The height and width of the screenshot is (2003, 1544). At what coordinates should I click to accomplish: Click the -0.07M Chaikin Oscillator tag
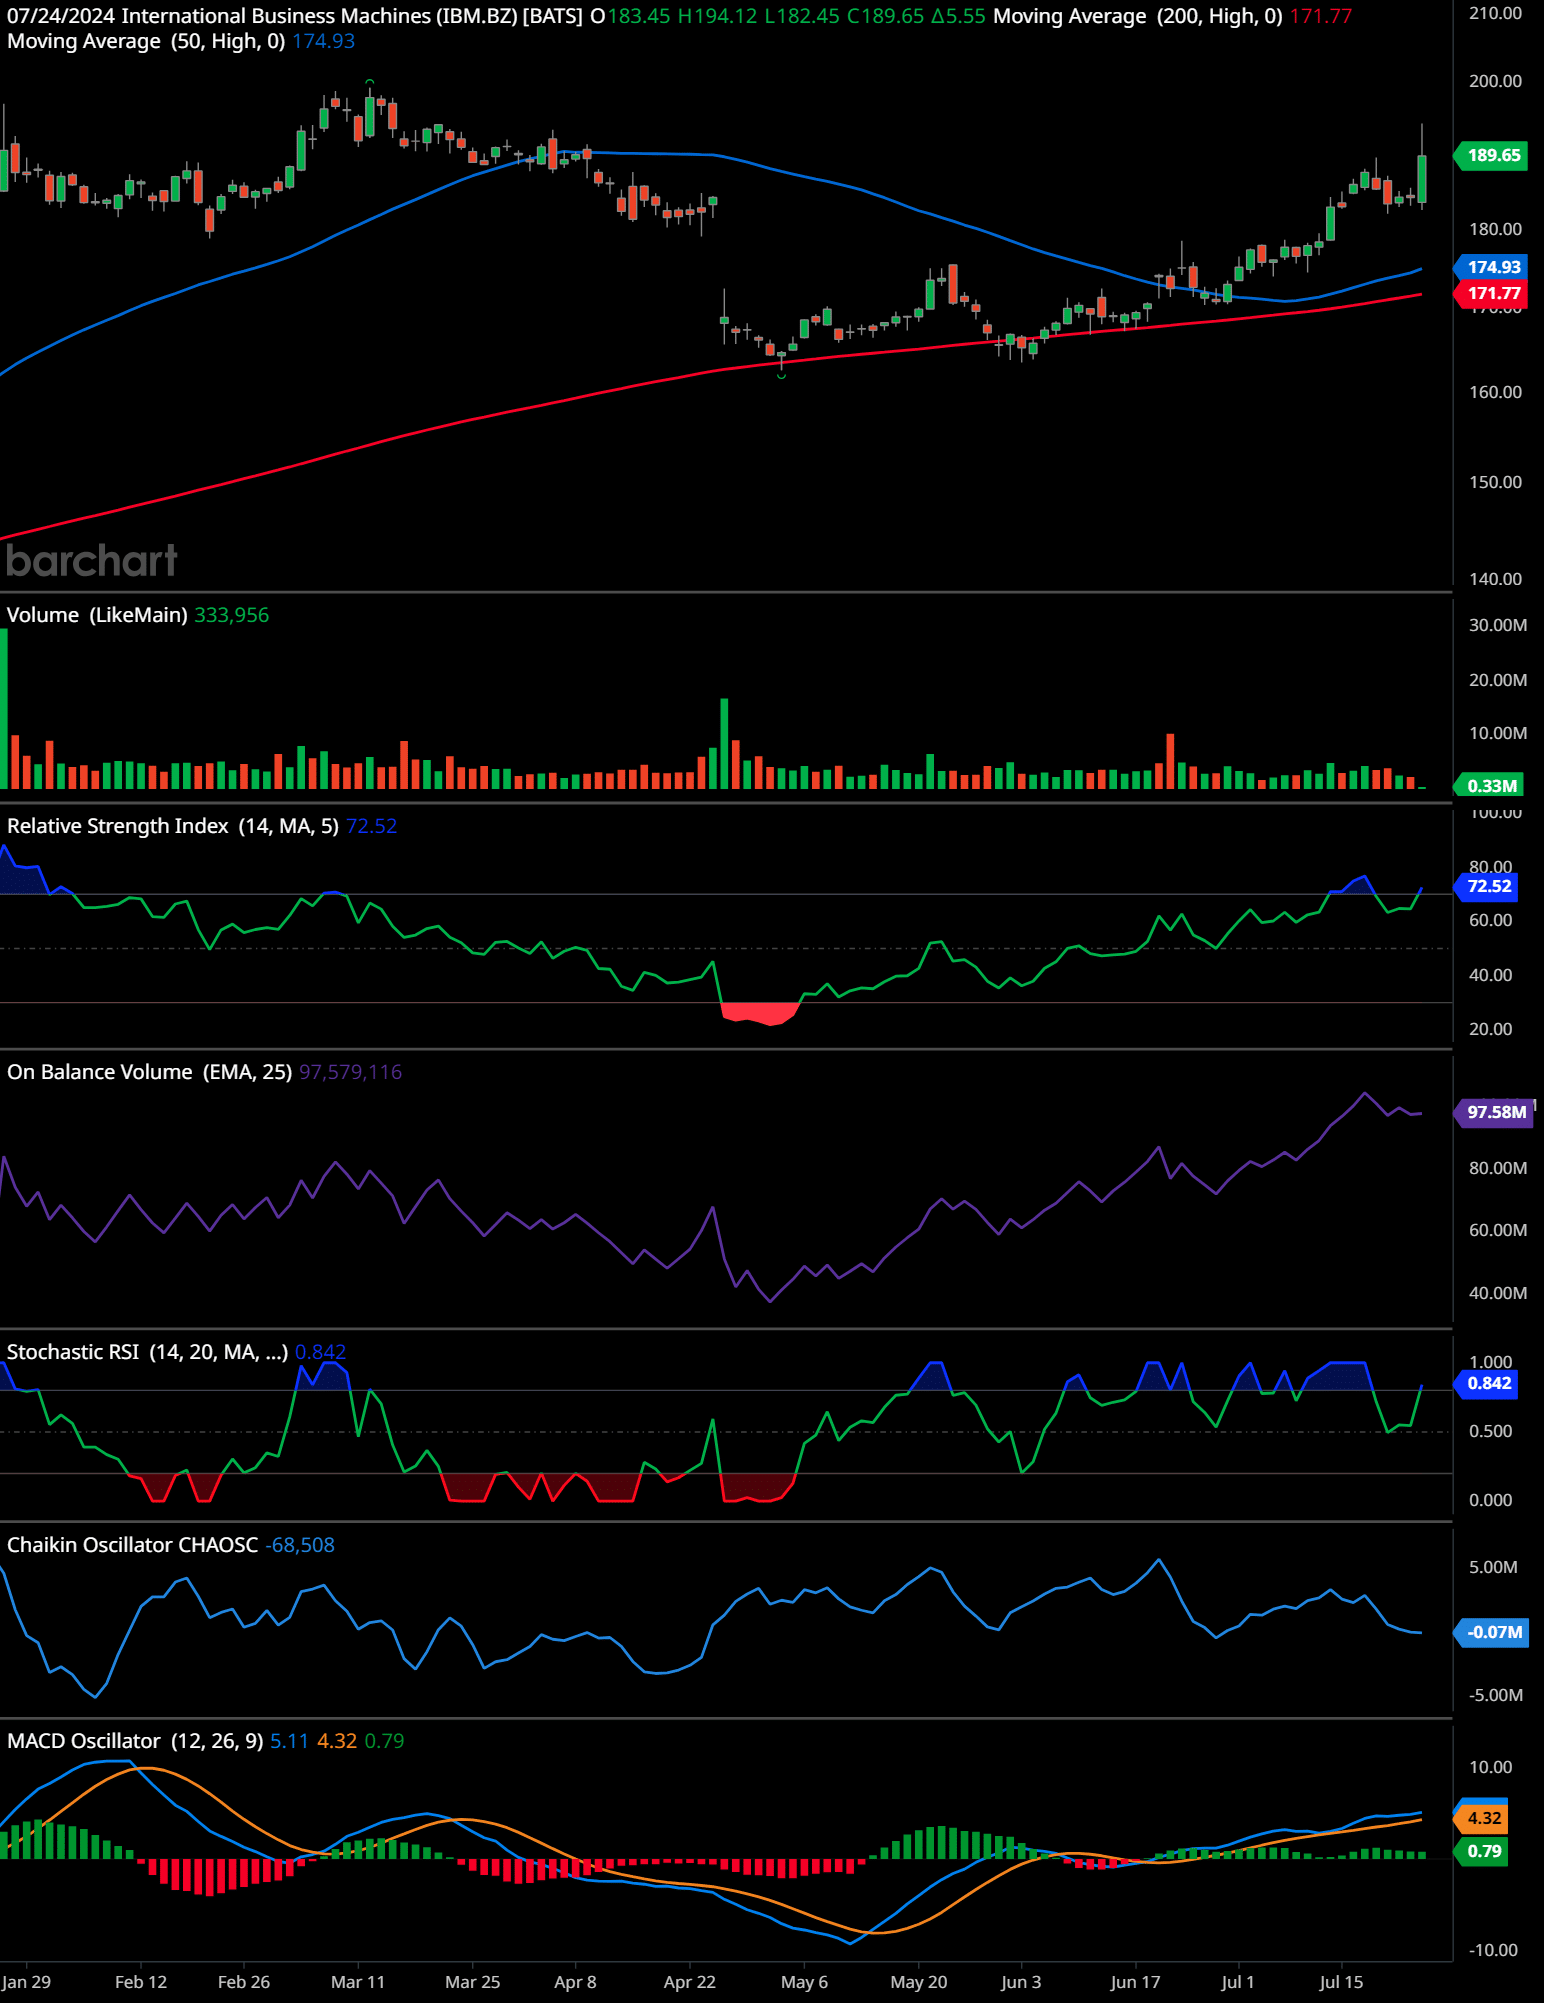click(x=1491, y=1632)
